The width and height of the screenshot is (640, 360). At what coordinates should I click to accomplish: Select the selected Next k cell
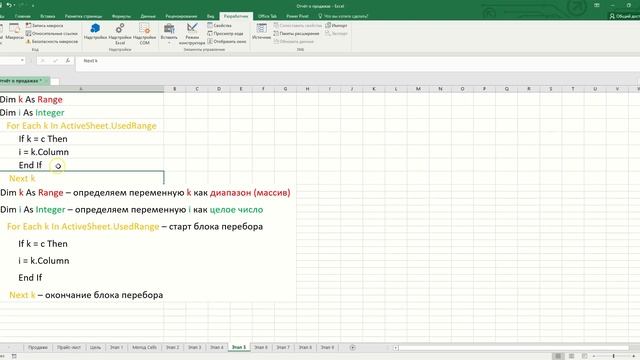82,178
